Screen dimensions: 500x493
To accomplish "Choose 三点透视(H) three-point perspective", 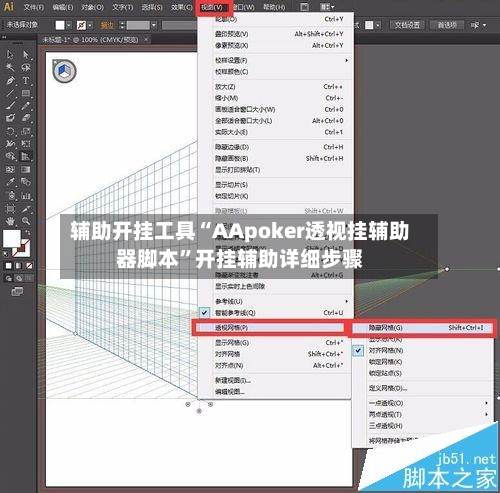I will tap(423, 426).
